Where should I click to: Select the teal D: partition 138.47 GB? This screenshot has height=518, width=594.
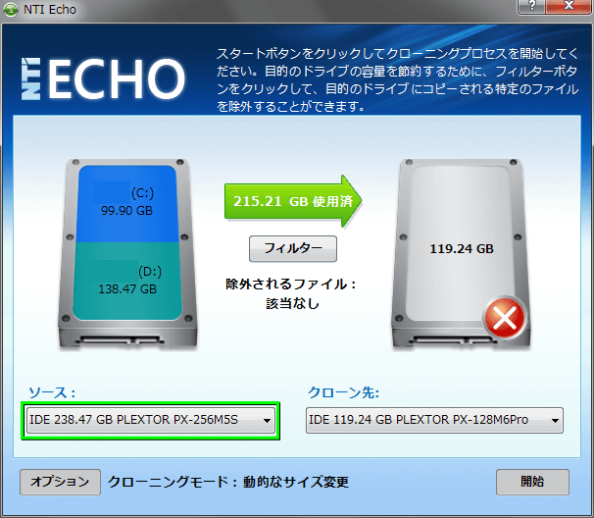click(127, 281)
